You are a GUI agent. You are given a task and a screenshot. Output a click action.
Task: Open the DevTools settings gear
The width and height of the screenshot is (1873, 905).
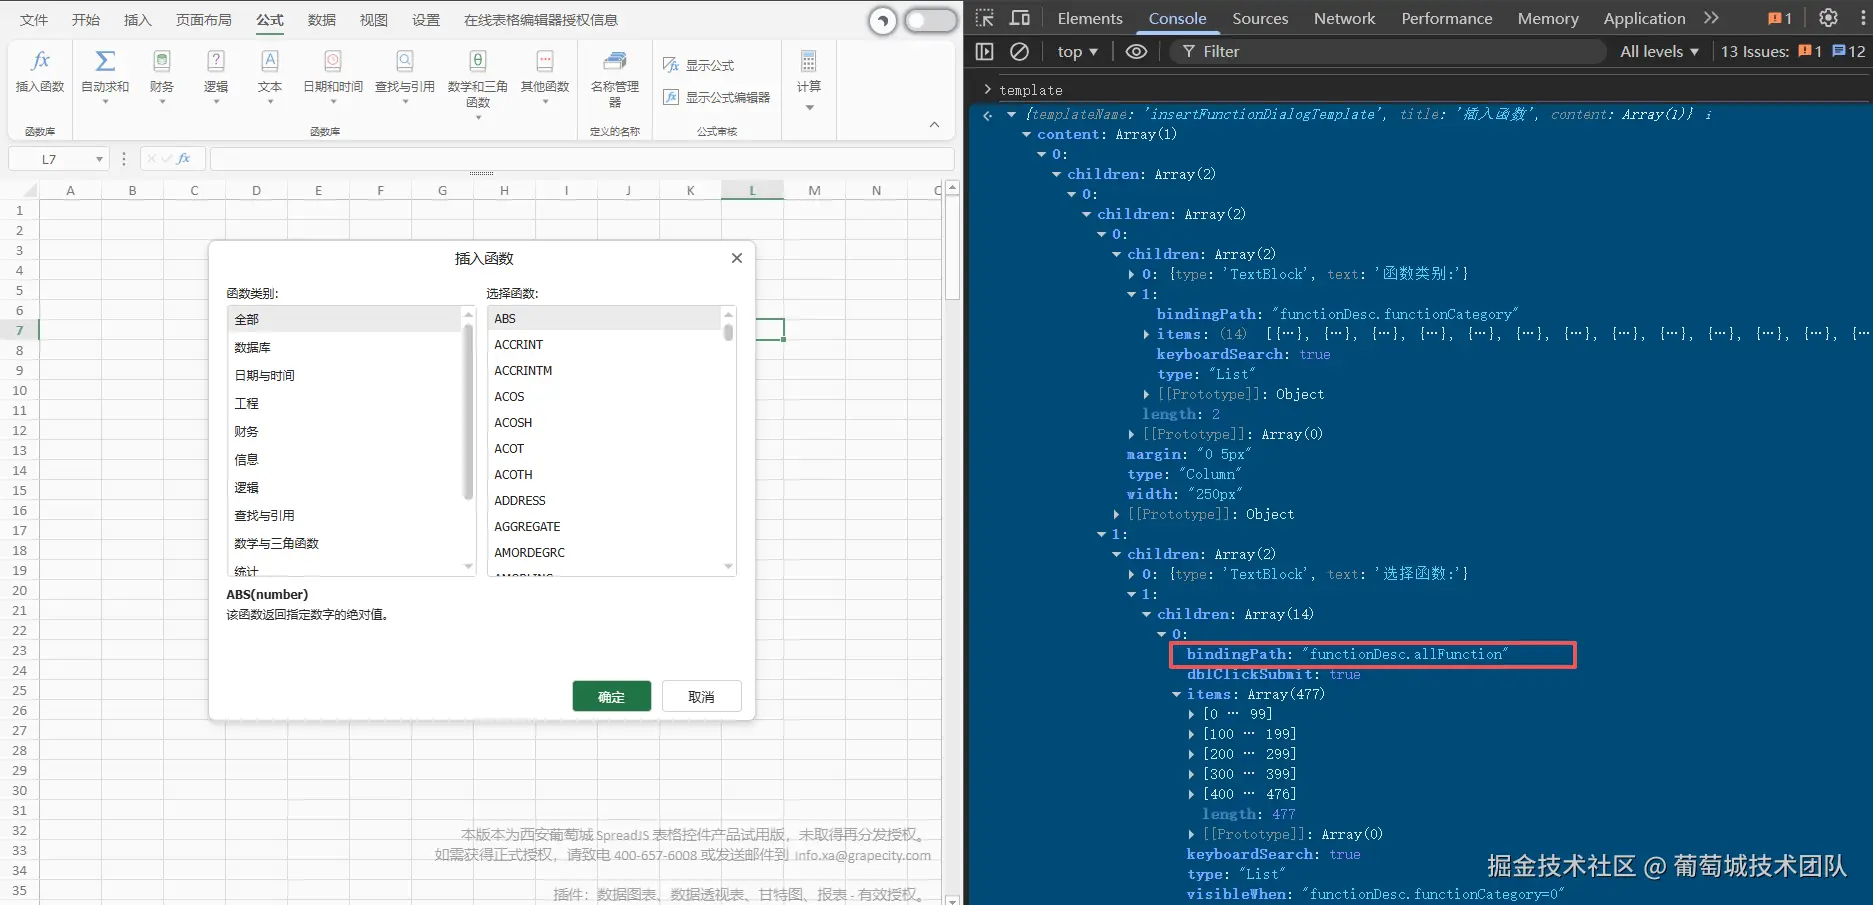[x=1828, y=18]
